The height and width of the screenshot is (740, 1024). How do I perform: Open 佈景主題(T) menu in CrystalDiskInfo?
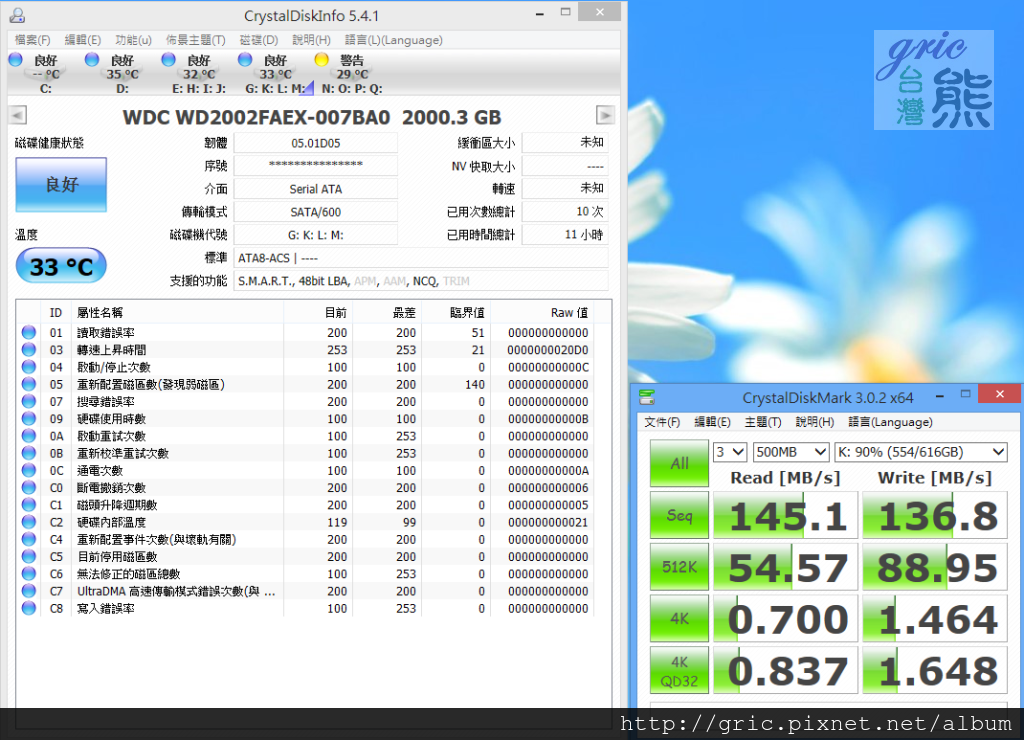tap(195, 40)
